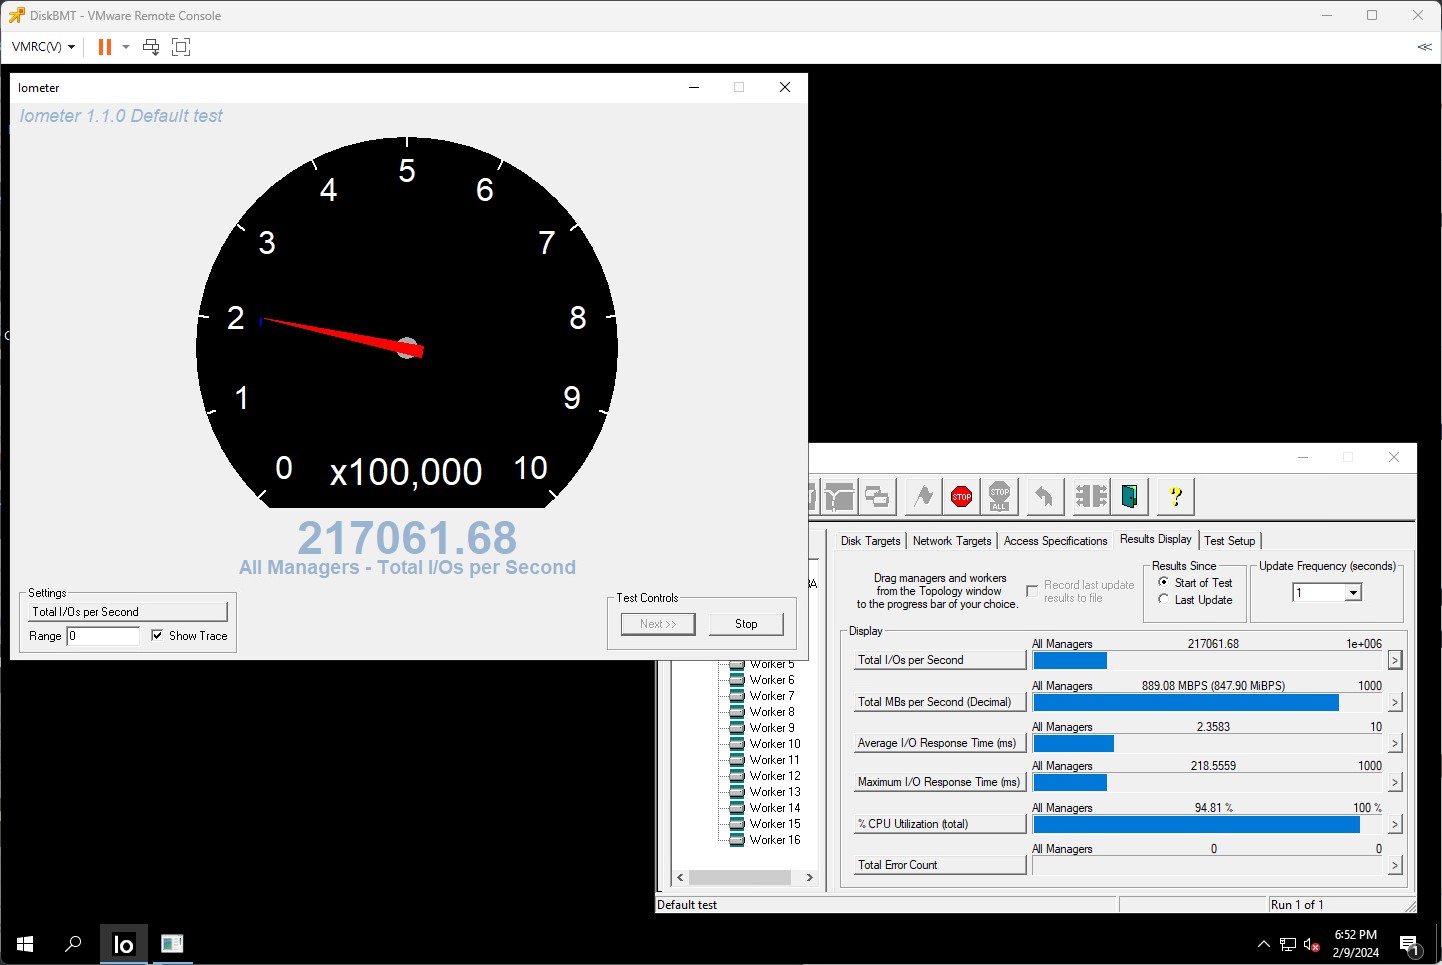Switch to the Access Specifications tab

(x=1055, y=541)
